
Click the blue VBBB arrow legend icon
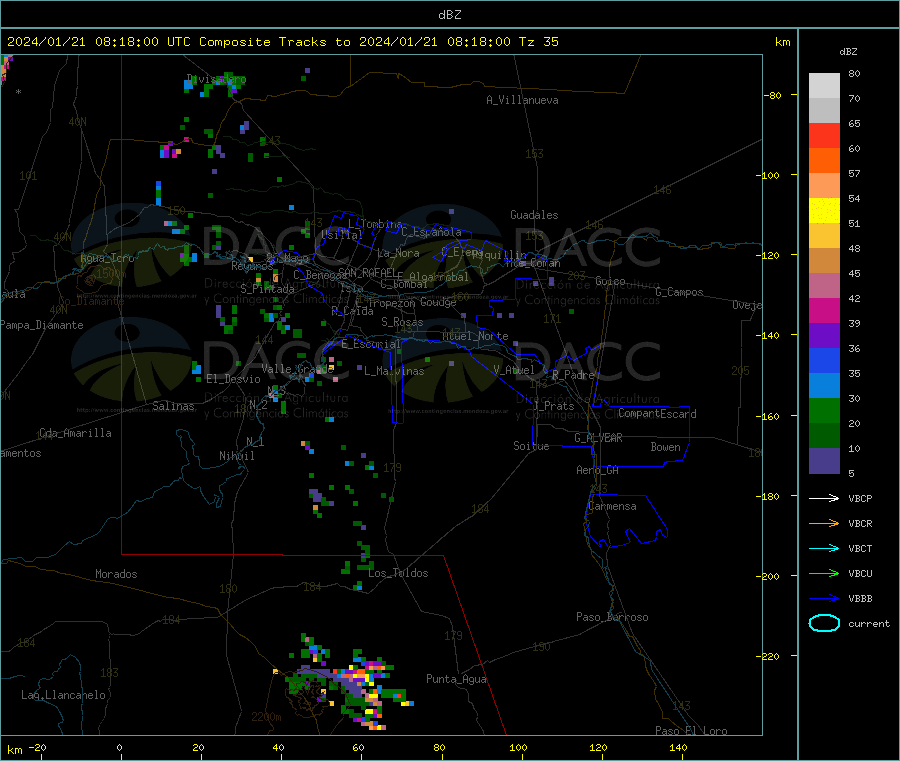tap(824, 599)
